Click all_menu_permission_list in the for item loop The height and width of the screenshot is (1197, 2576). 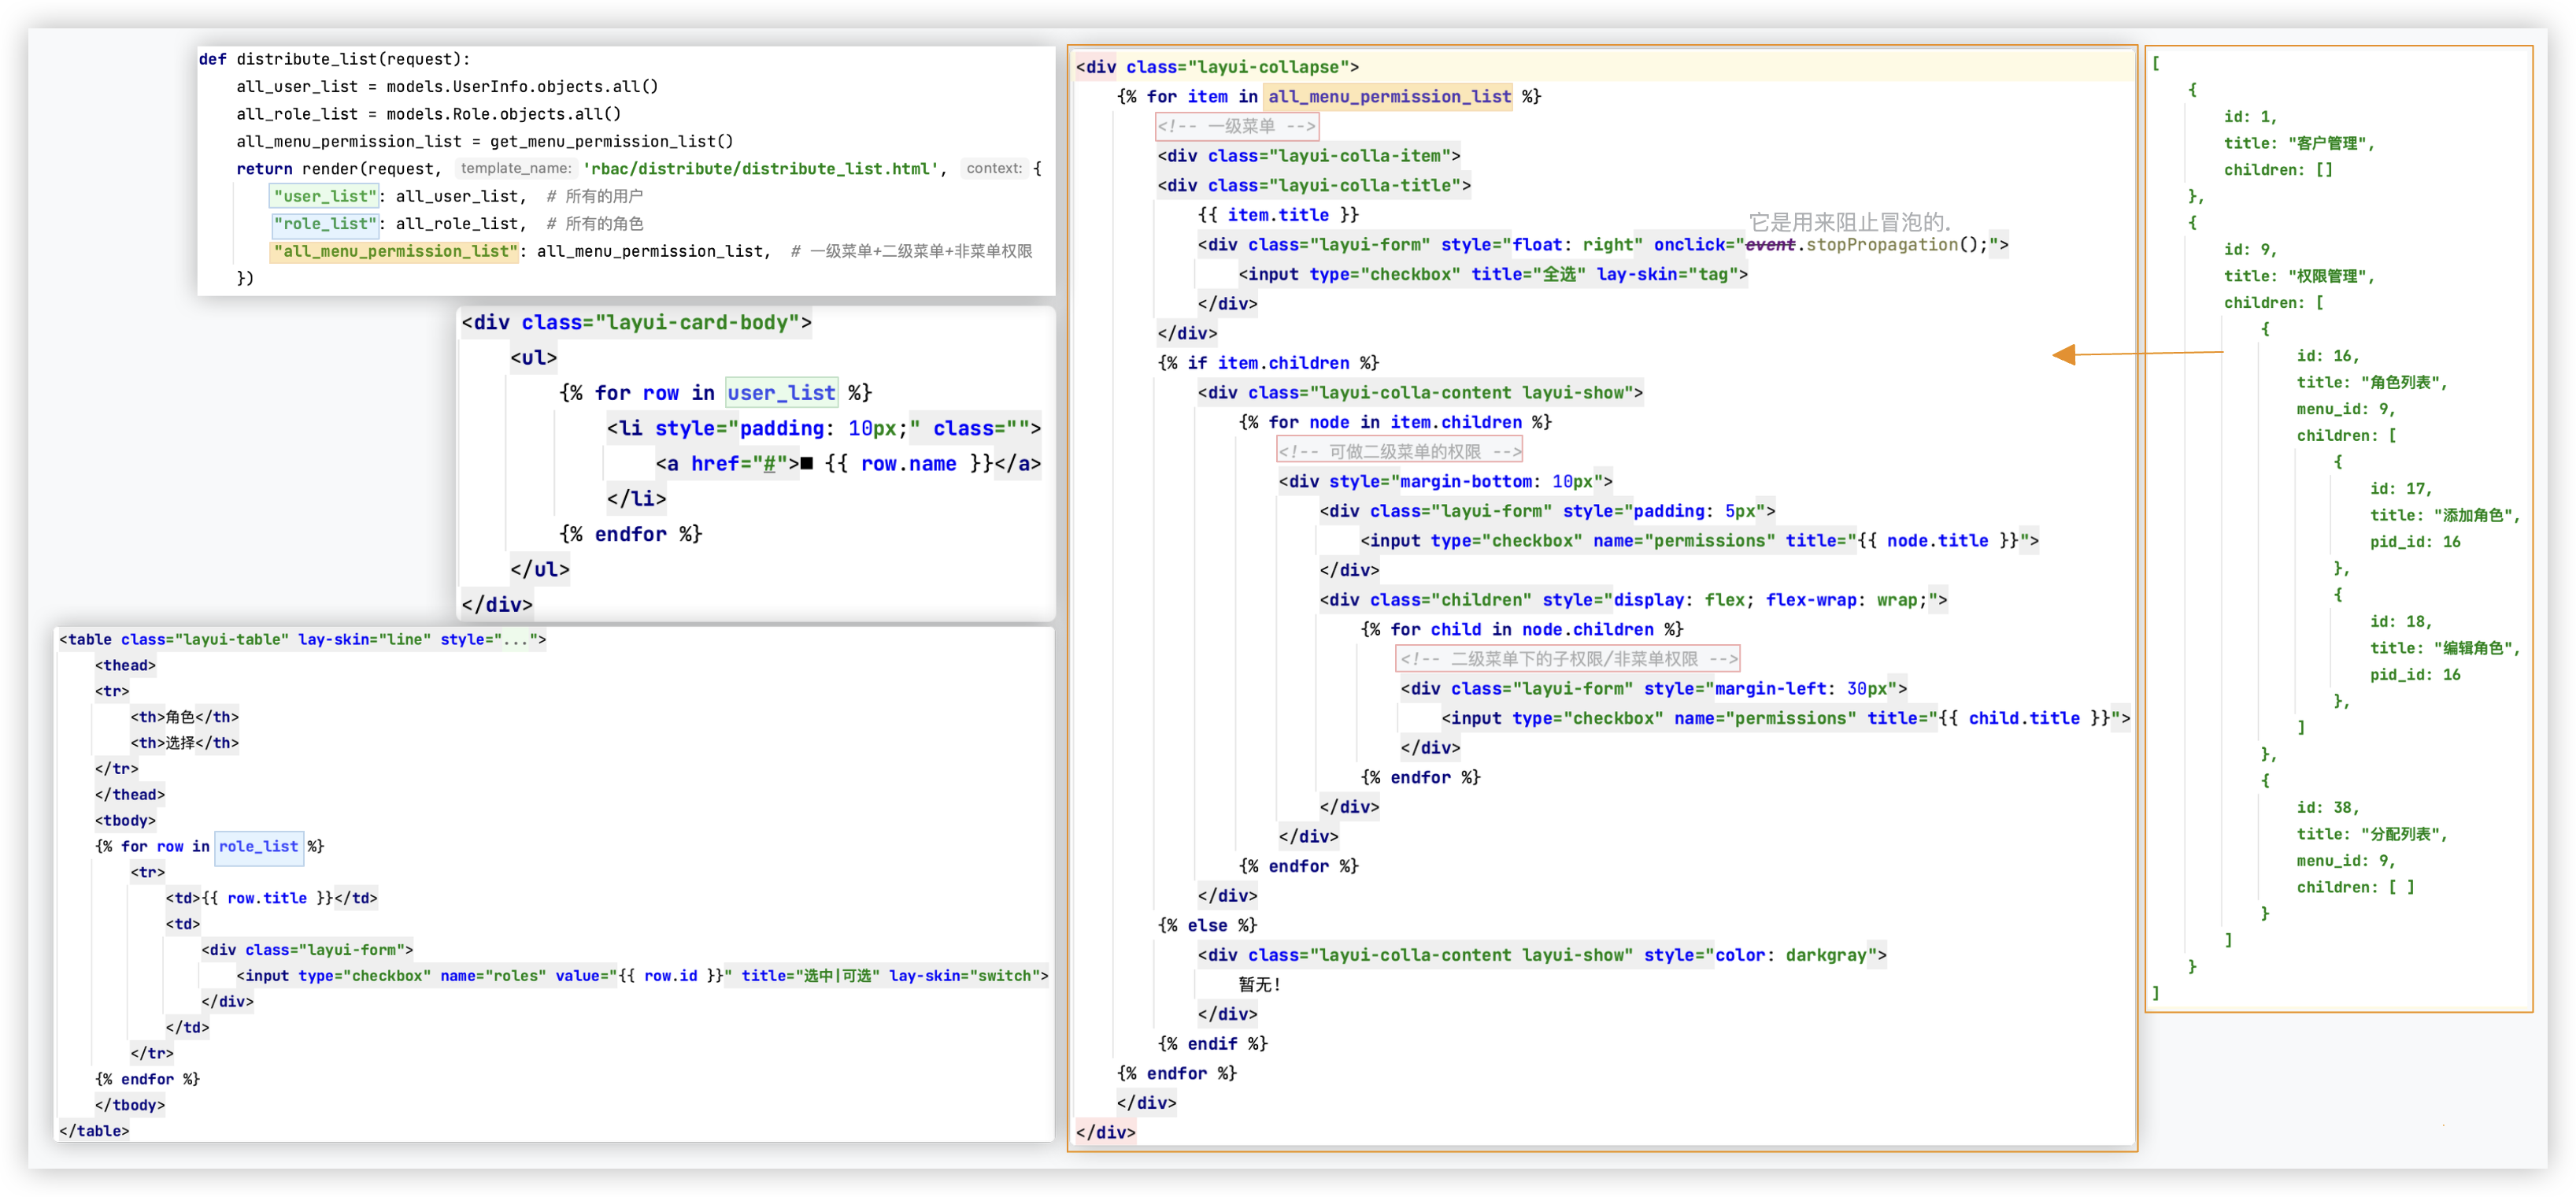pos(1389,96)
